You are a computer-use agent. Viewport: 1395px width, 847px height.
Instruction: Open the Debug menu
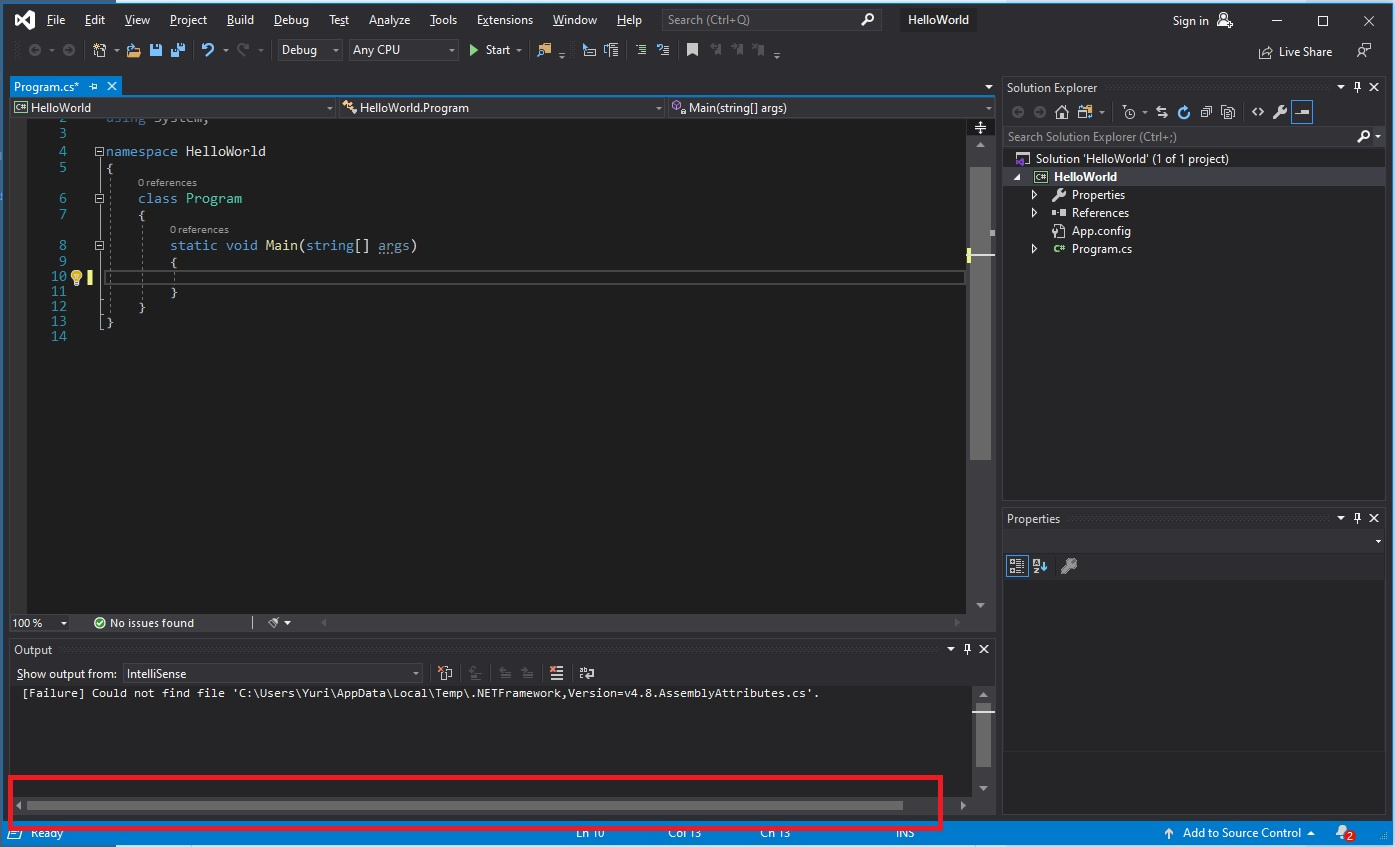[x=291, y=20]
